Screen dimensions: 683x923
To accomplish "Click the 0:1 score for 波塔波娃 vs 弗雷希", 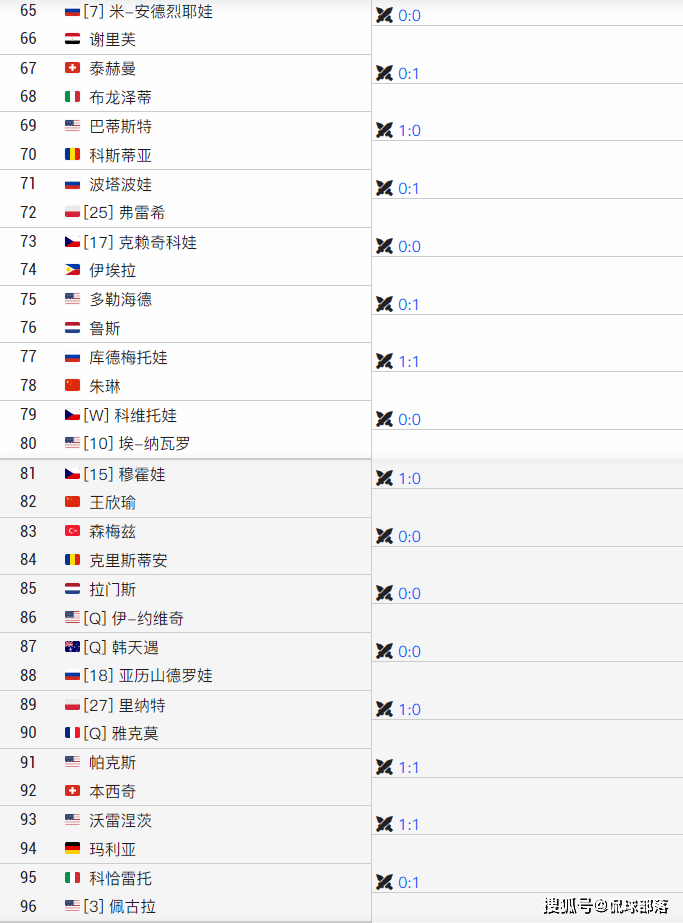I will [x=409, y=189].
